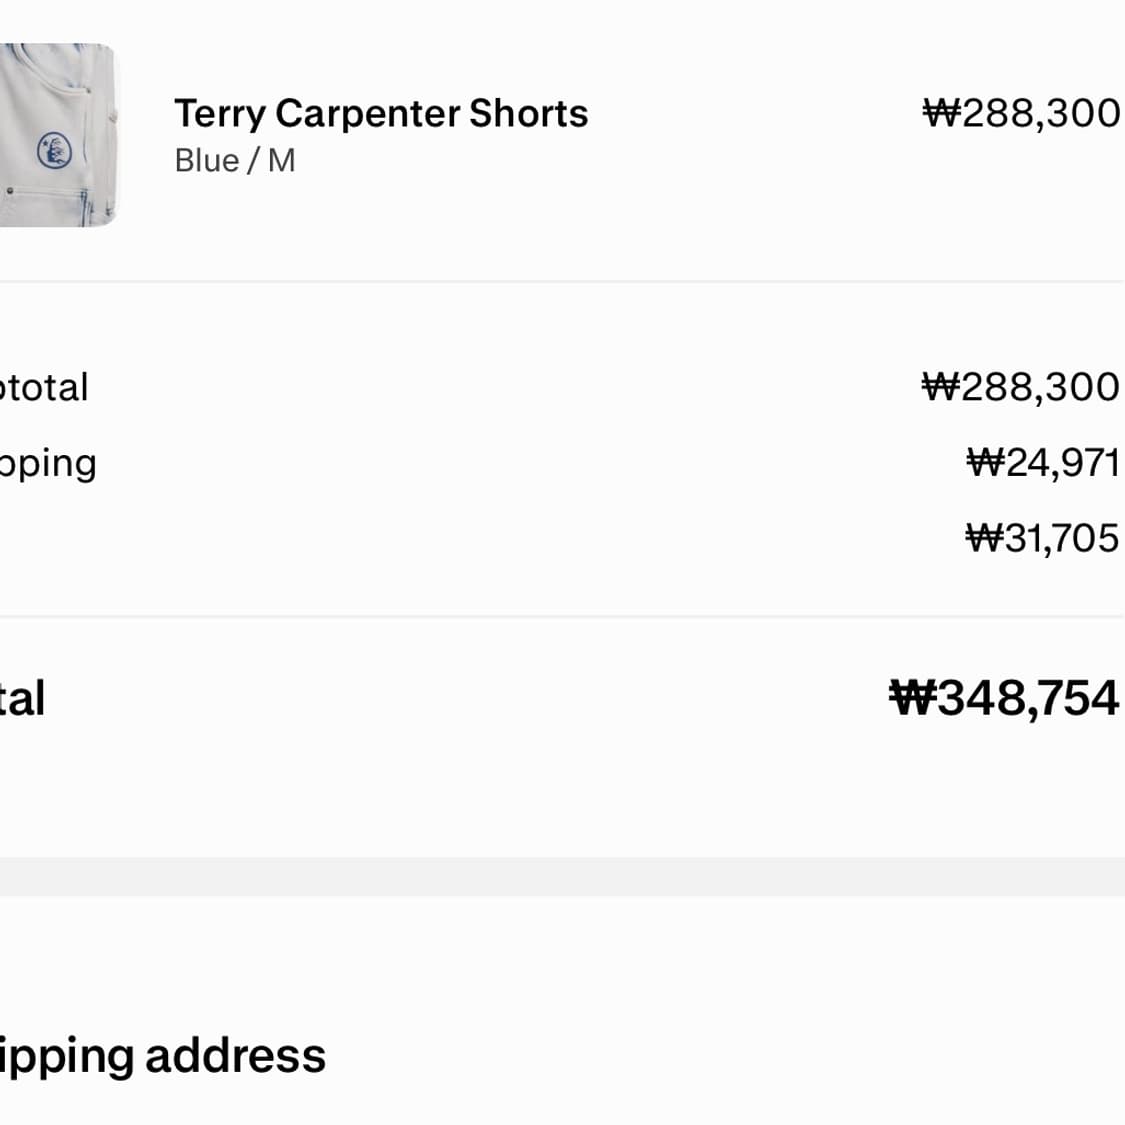The image size is (1125, 1125).
Task: Click the ₩288,300 price beside product name
Action: [1020, 113]
